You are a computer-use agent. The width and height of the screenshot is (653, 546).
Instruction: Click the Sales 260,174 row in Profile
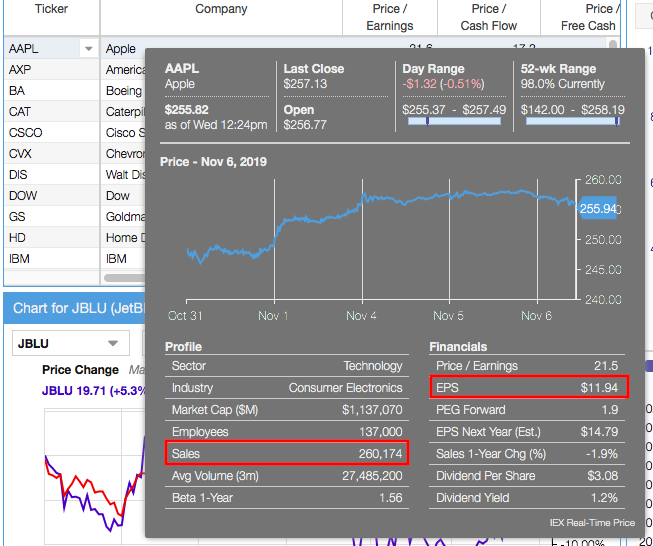point(287,453)
